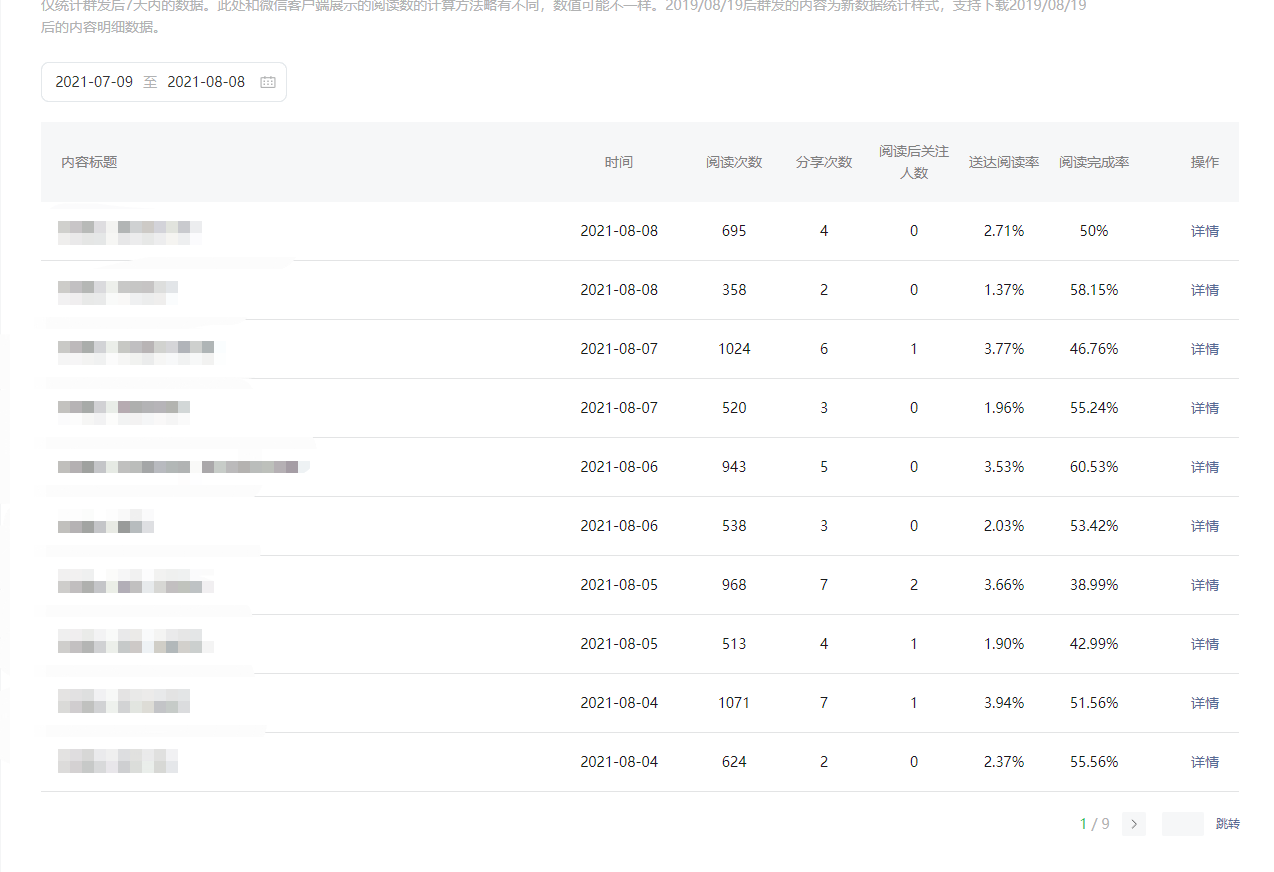Click the start date 2021-07-09 field
The image size is (1274, 872).
pos(94,82)
